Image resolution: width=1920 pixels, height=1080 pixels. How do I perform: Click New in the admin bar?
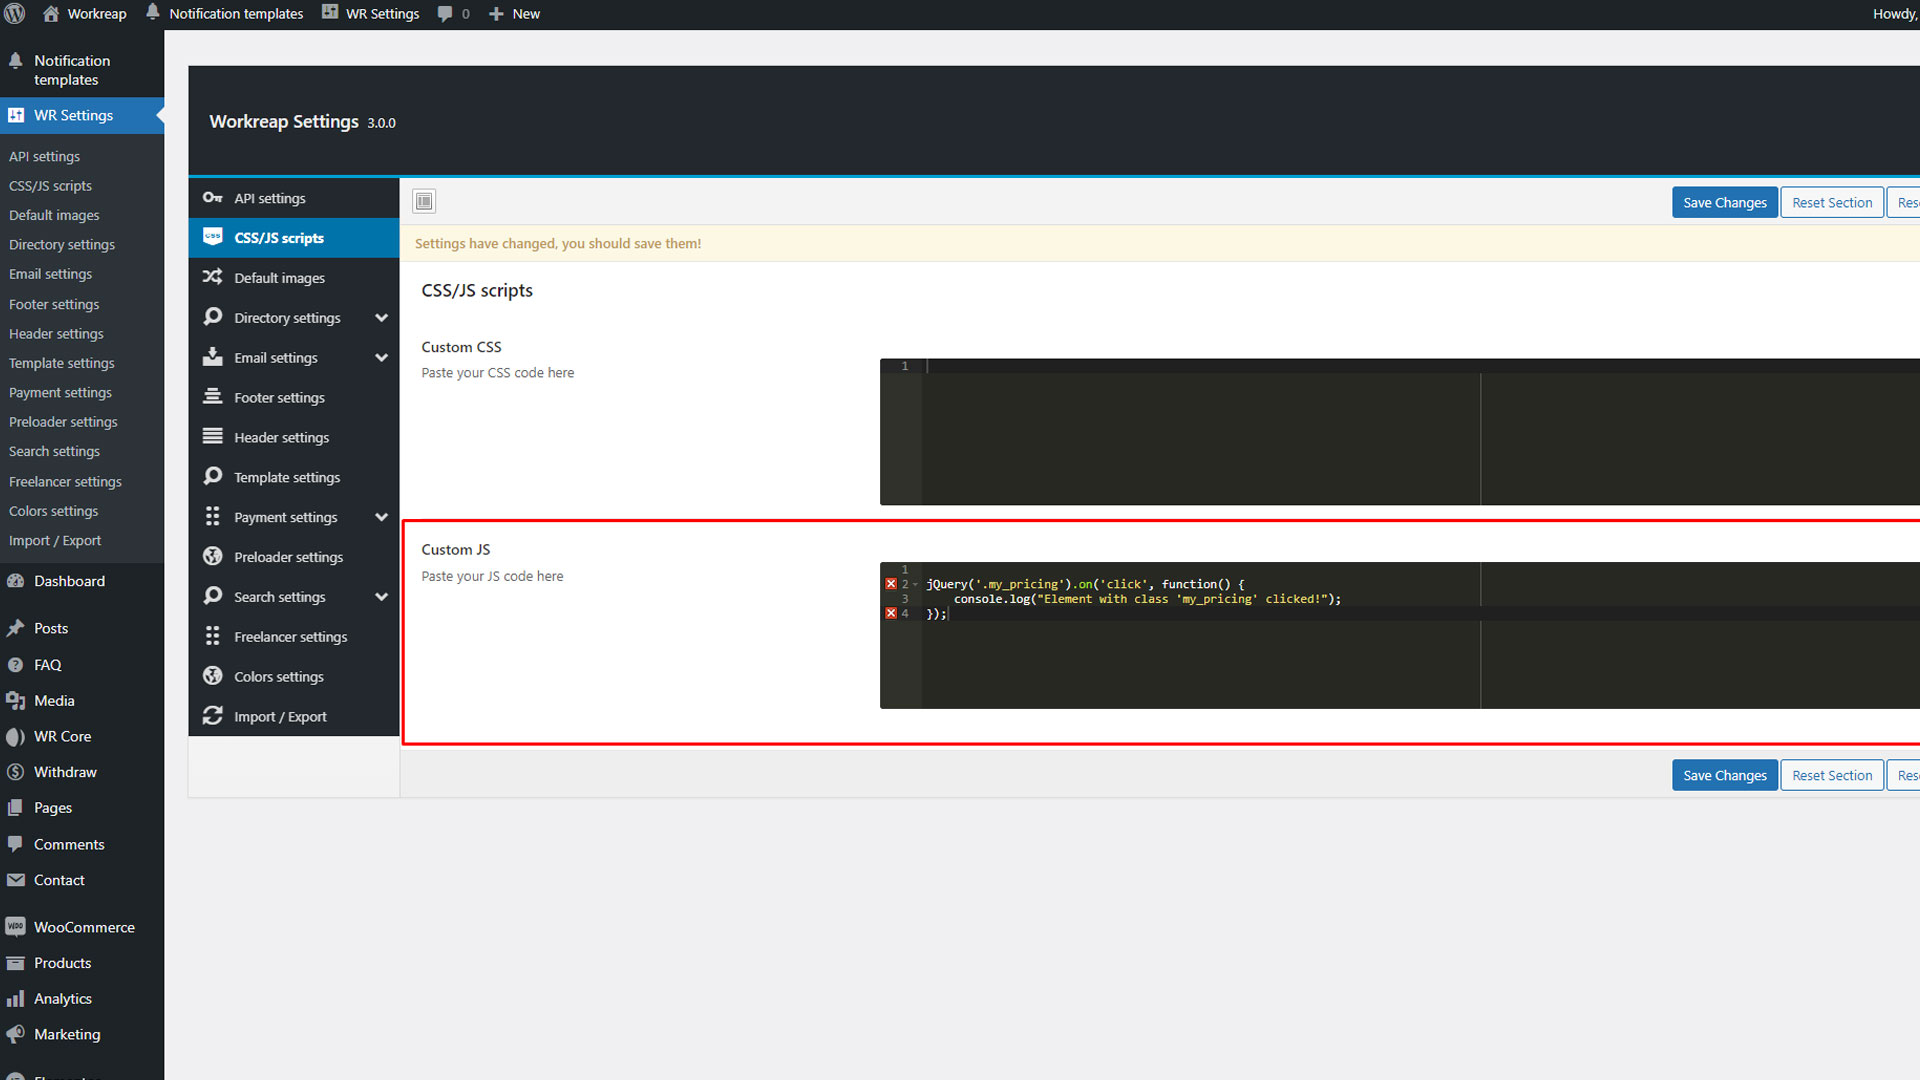tap(515, 14)
